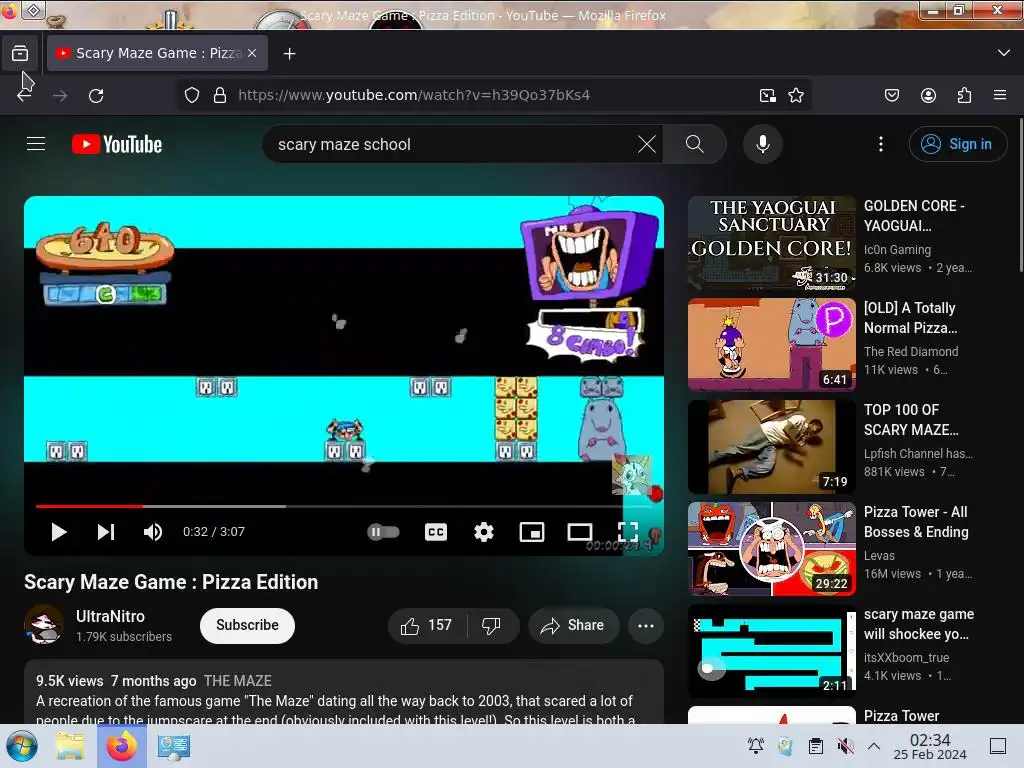Viewport: 1024px width, 768px height.
Task: Click the Firefox View icon in the tab bar
Action: [20, 53]
